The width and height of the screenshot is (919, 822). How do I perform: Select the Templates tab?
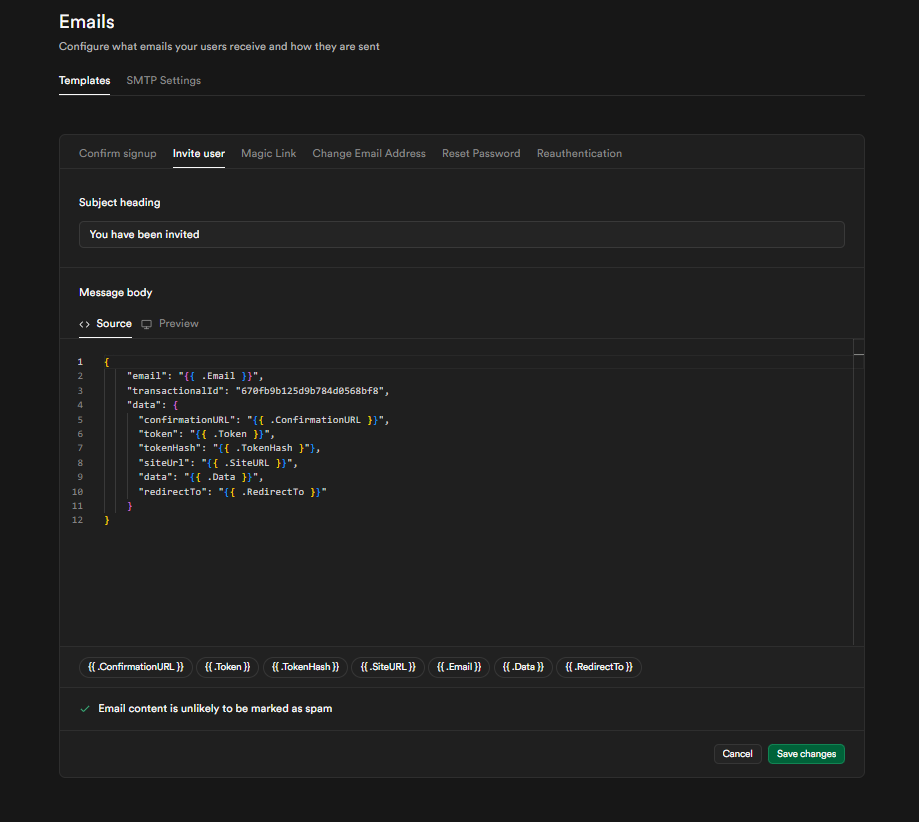point(84,80)
